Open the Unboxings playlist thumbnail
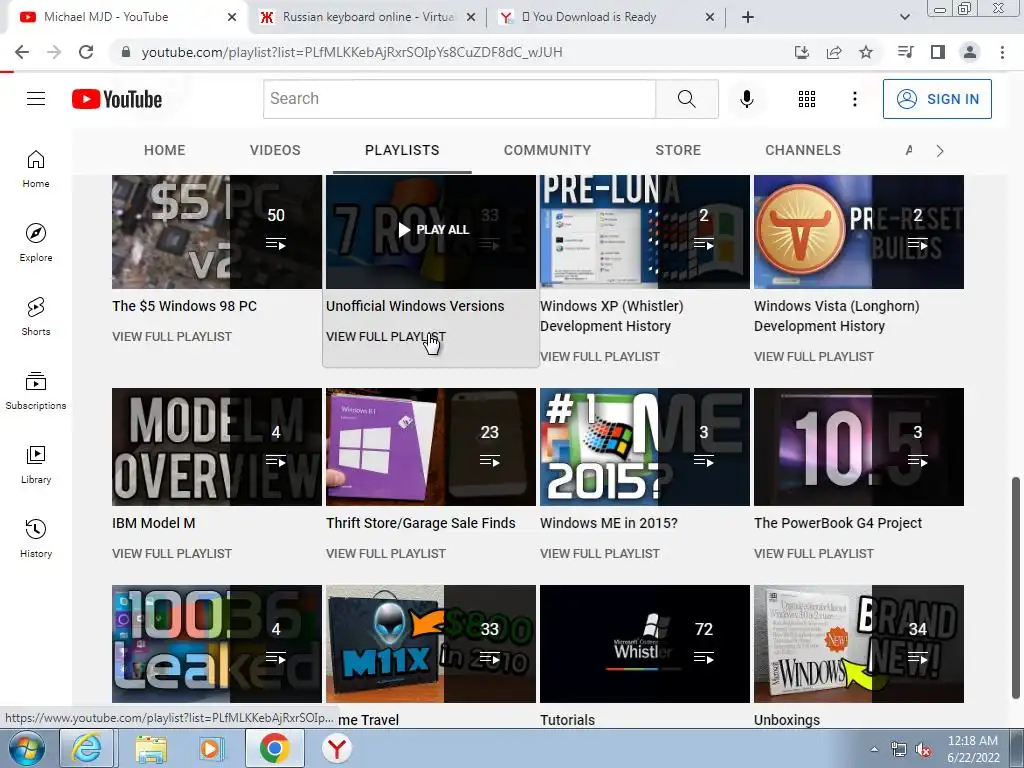 tap(859, 644)
